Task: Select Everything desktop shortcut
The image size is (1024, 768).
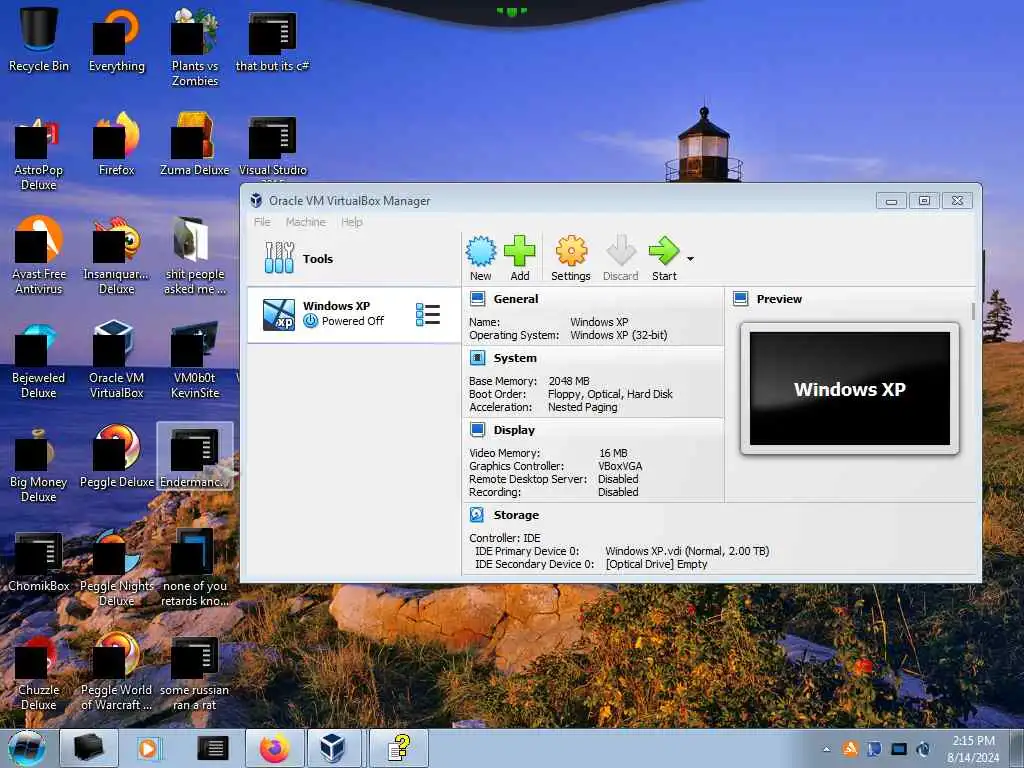Action: [117, 39]
